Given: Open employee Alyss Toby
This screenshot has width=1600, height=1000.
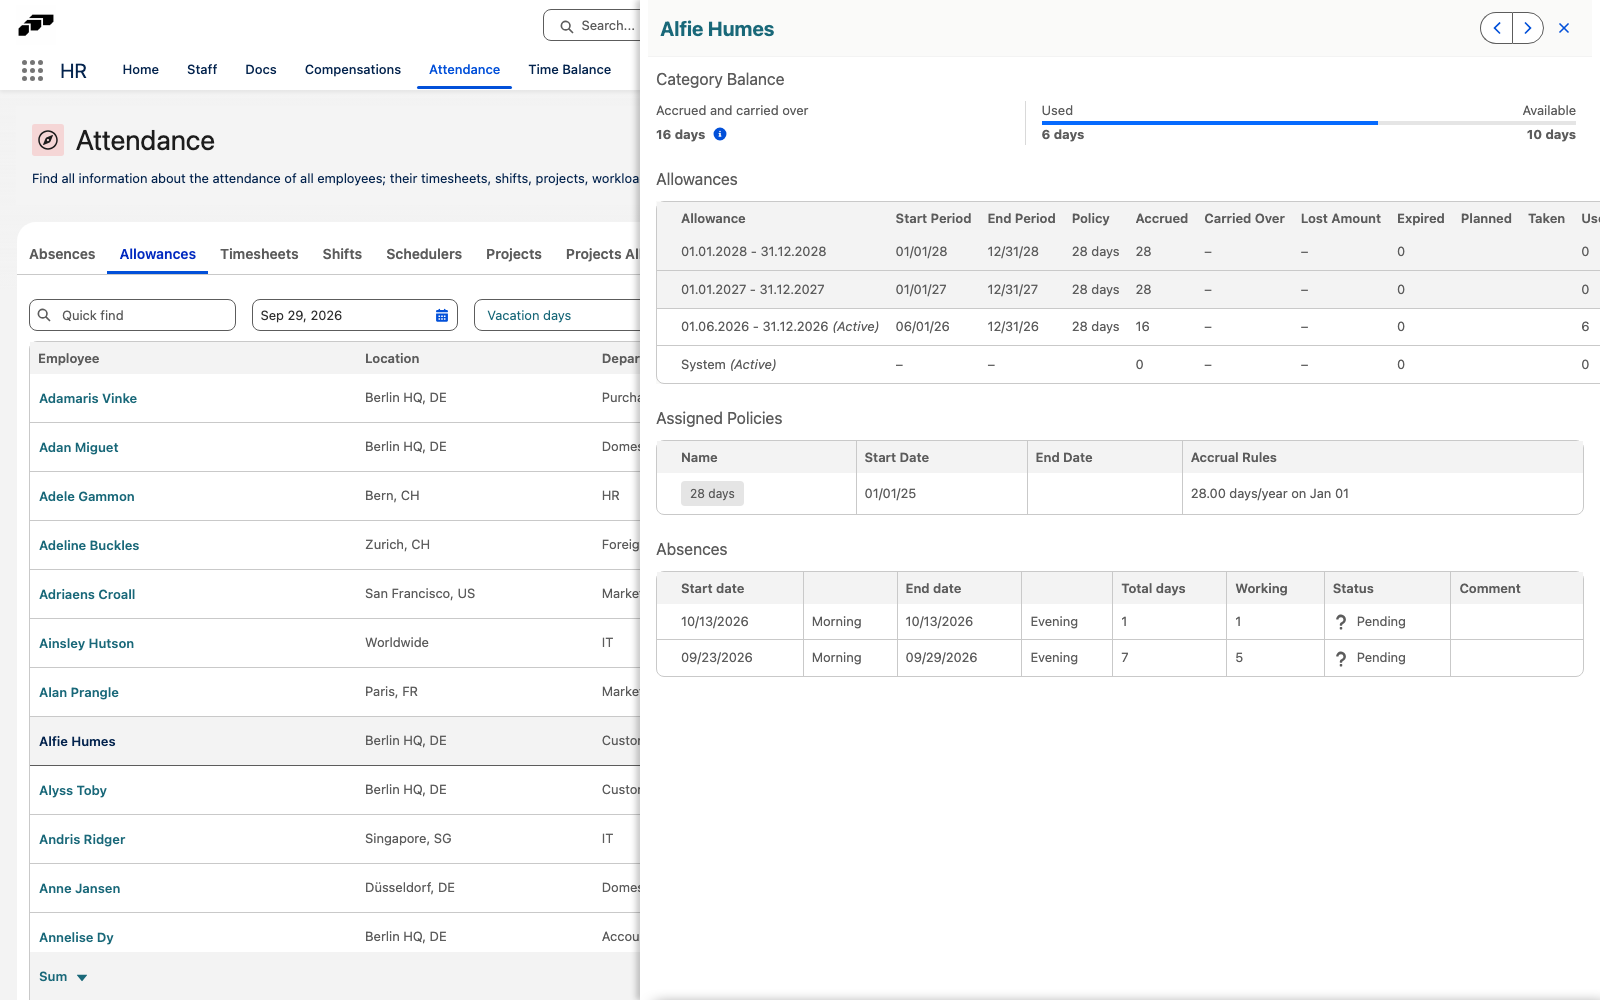Looking at the screenshot, I should (x=73, y=790).
